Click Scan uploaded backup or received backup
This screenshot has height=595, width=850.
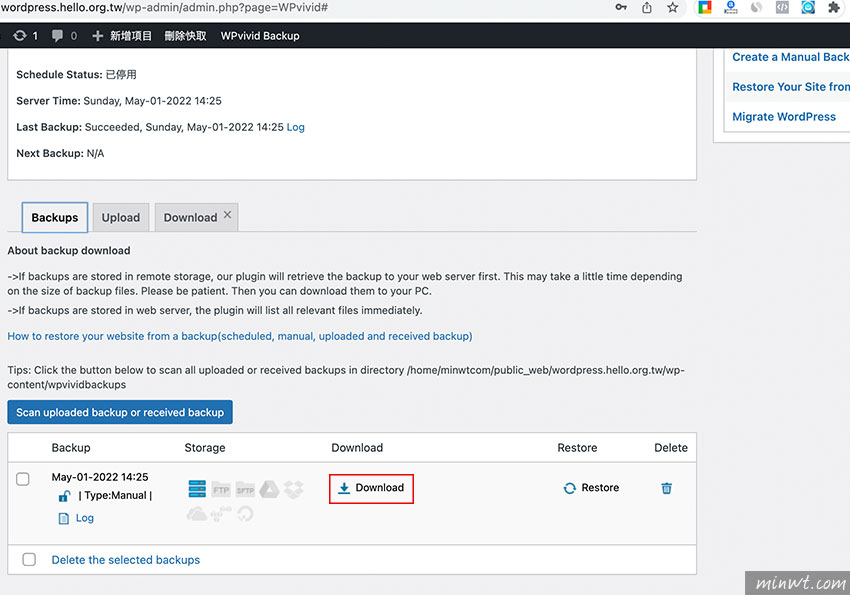point(120,412)
